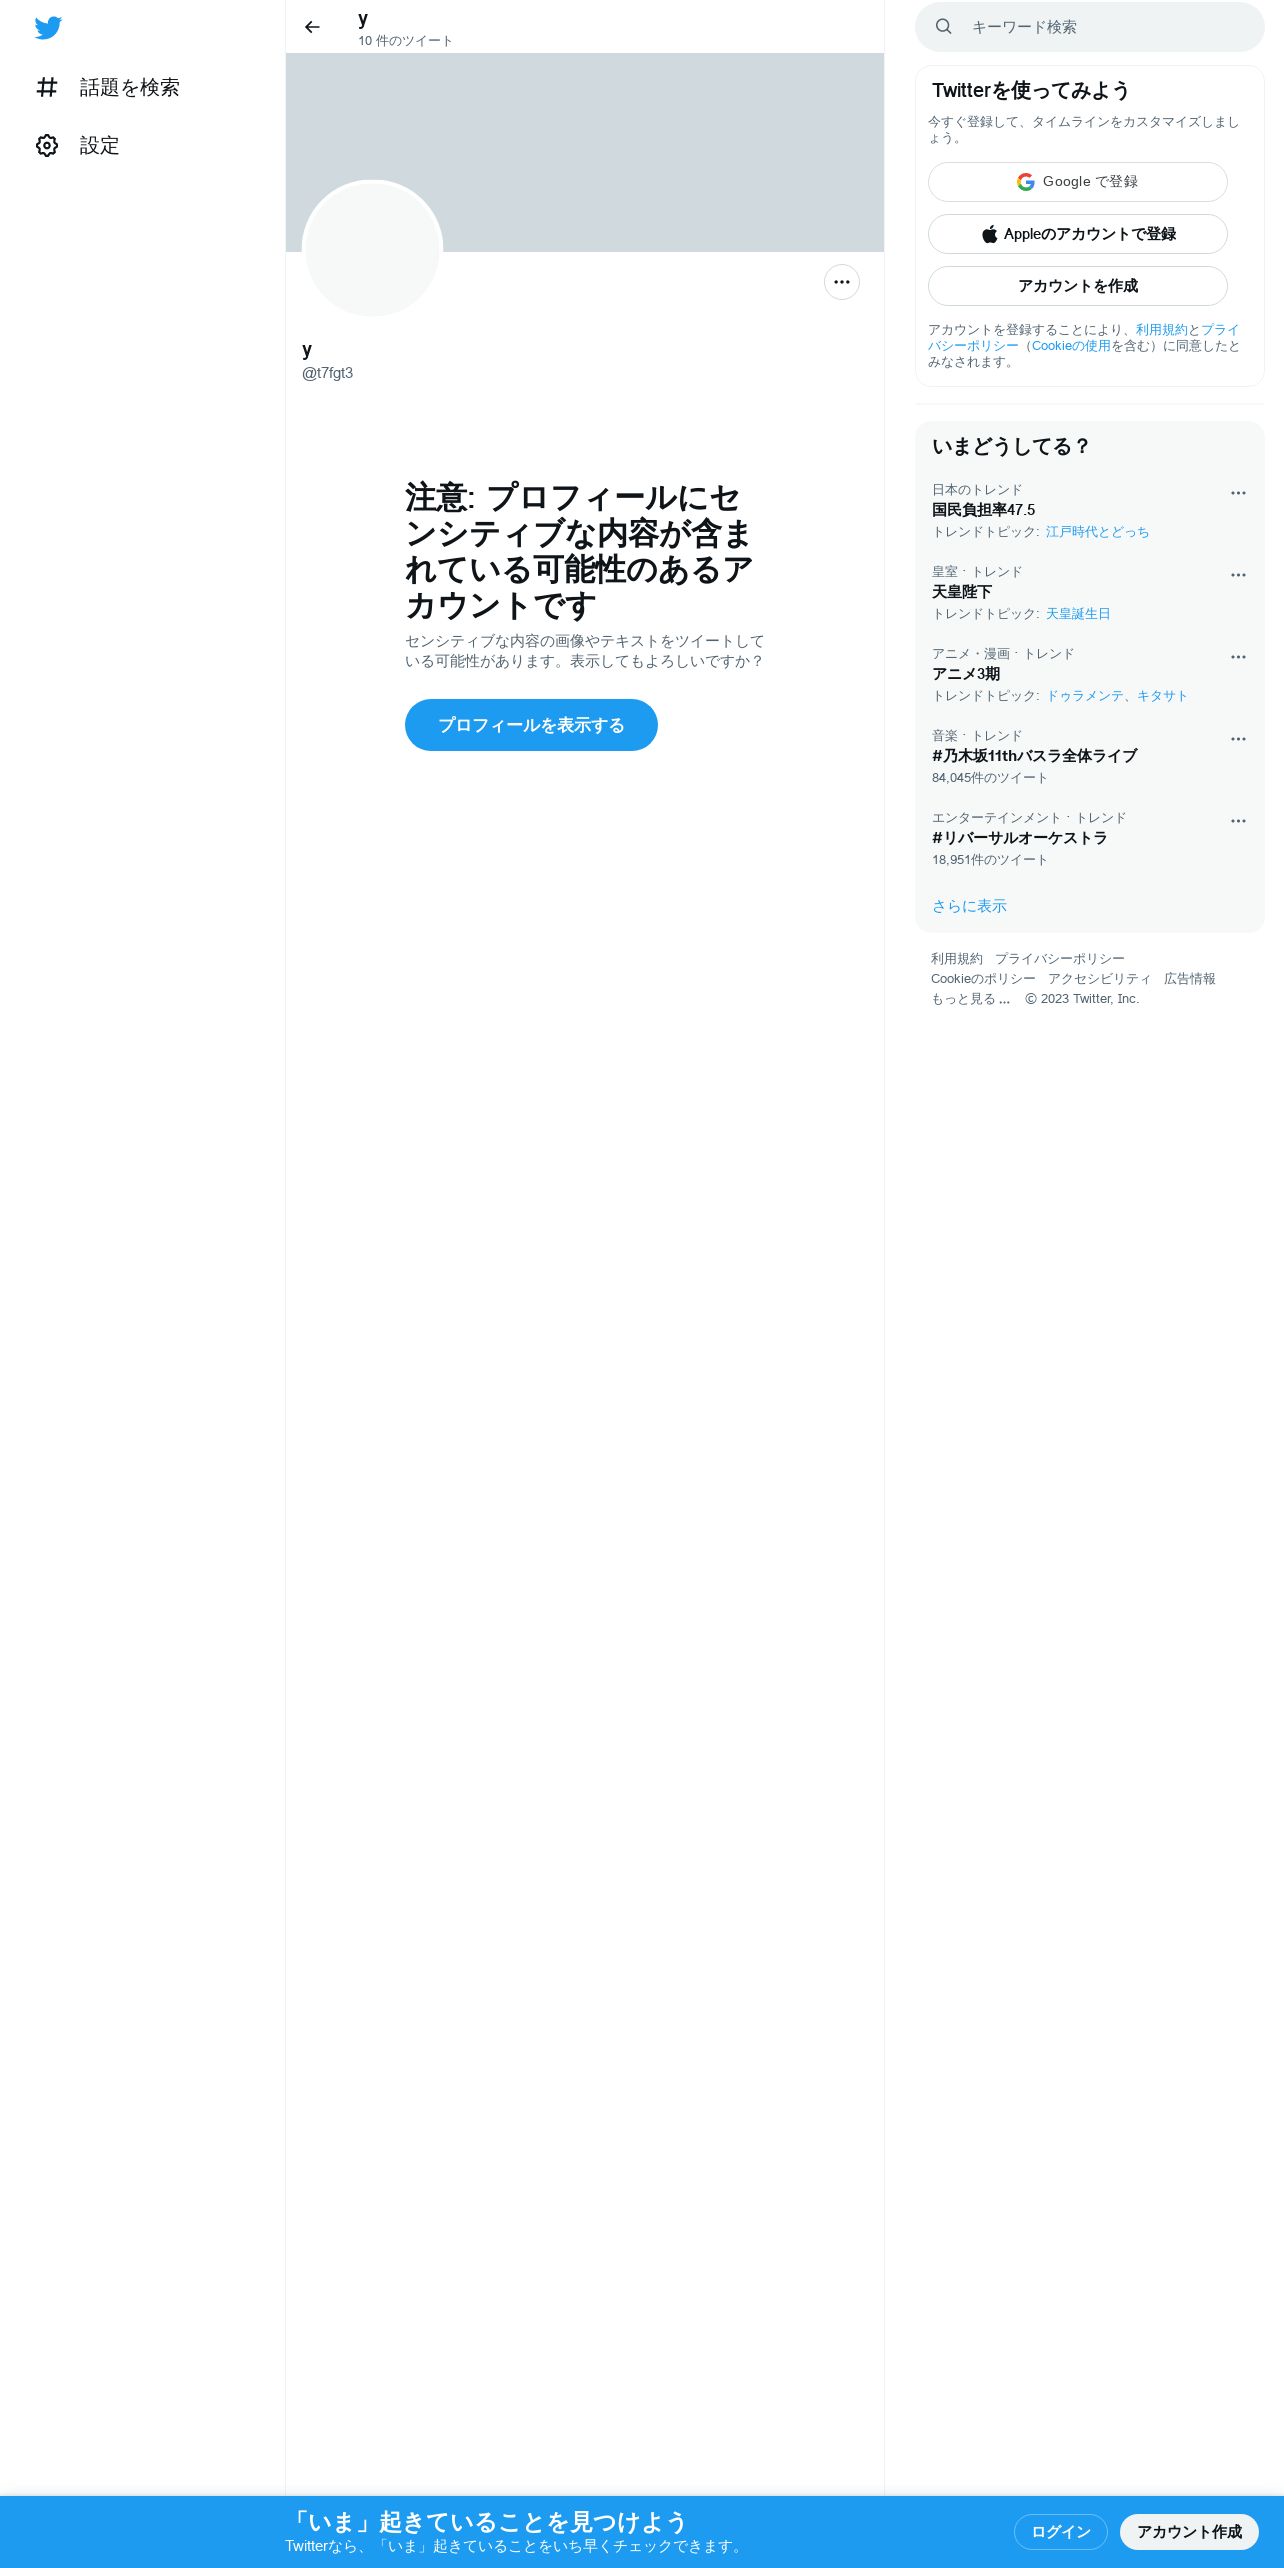The width and height of the screenshot is (1284, 2568).
Task: Click the search magnifier icon
Action: 943,27
